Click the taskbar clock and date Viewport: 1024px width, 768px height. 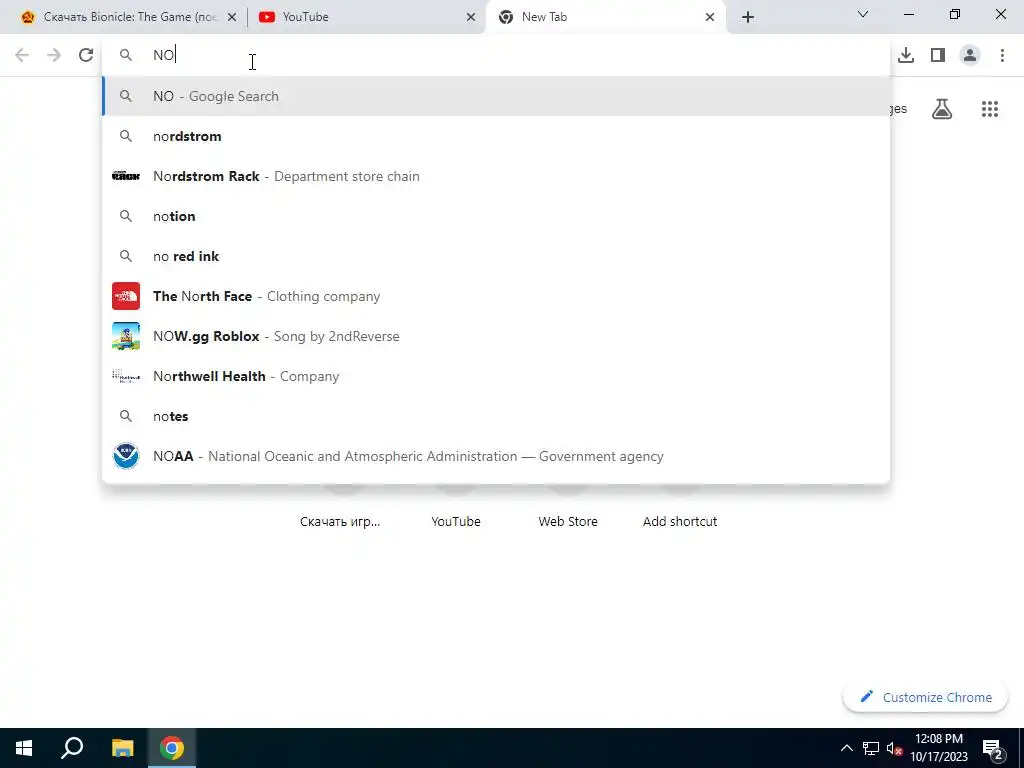click(938, 748)
